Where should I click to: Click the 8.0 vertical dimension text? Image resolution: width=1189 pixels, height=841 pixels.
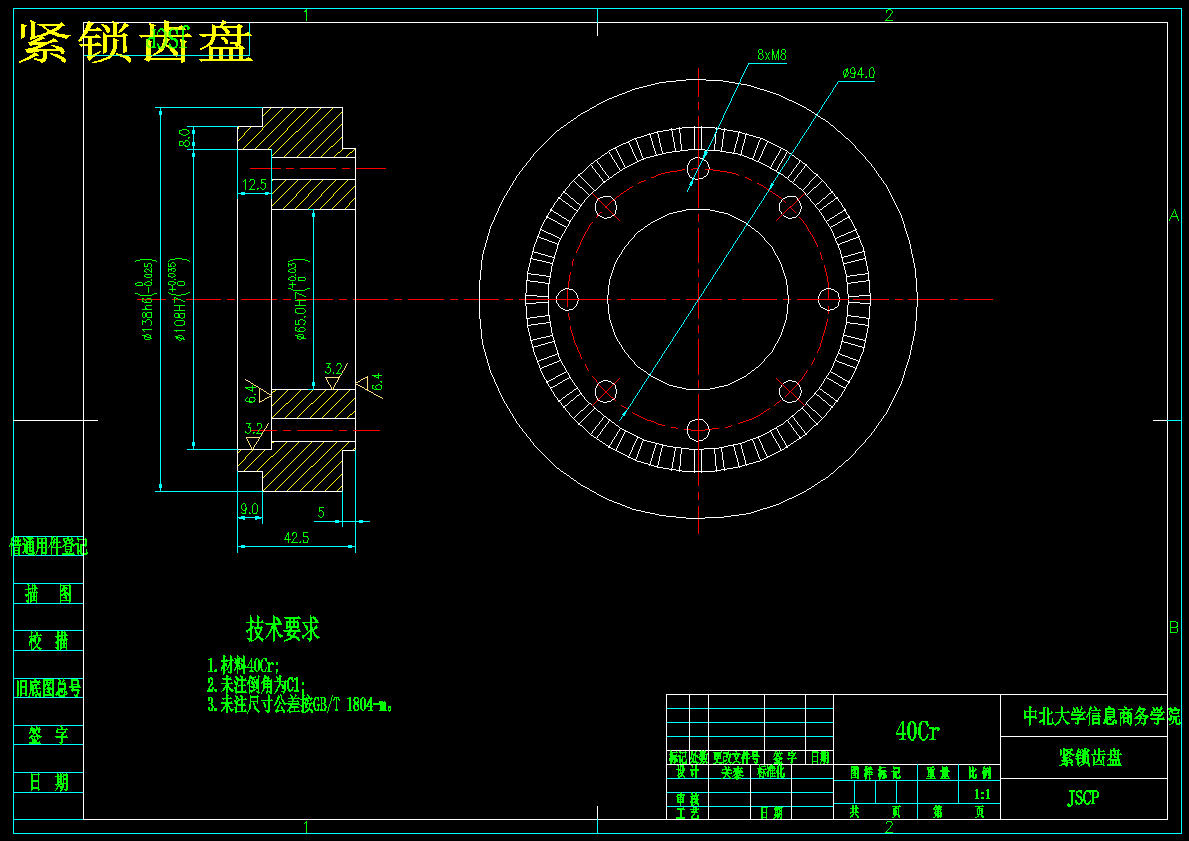click(184, 138)
